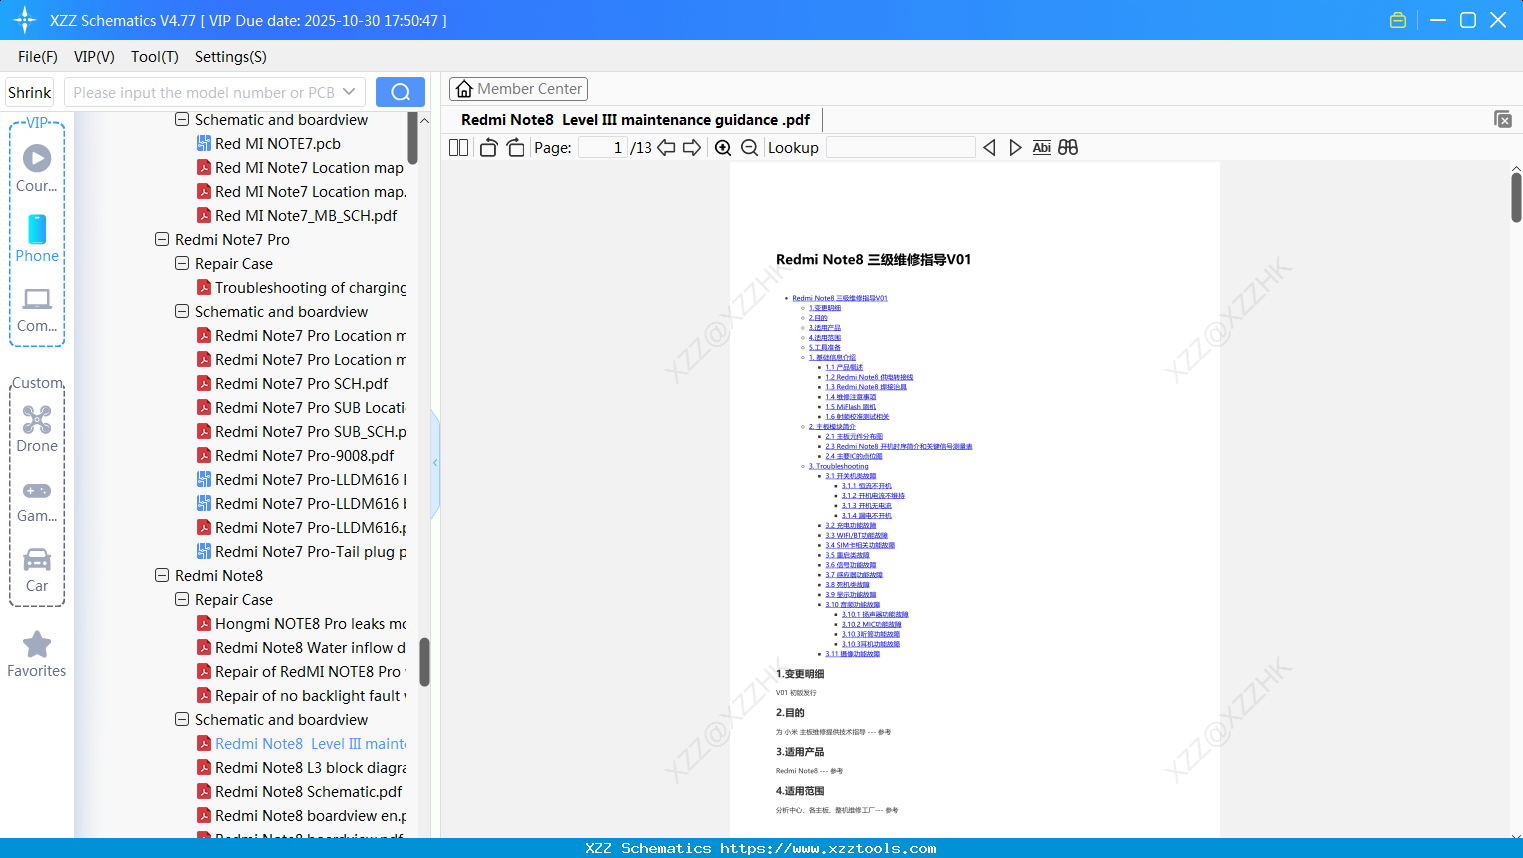Zoom out of the PDF document
The image size is (1523, 858).
pos(749,148)
